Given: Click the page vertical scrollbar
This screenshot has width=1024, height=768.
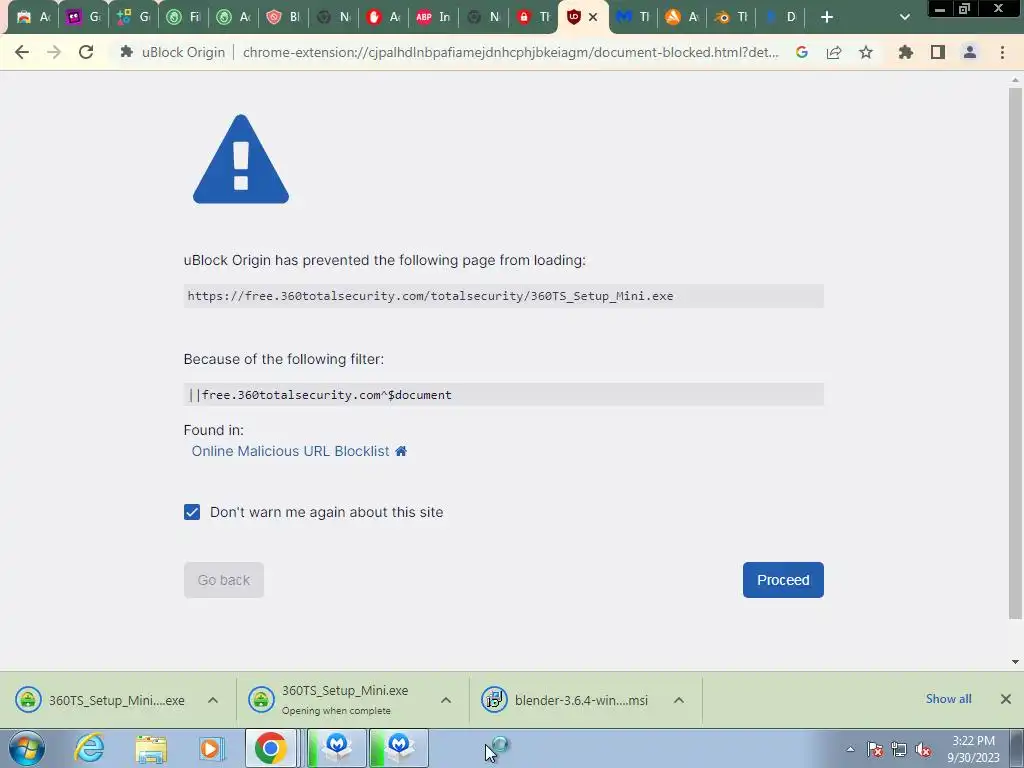Looking at the screenshot, I should [x=1015, y=353].
